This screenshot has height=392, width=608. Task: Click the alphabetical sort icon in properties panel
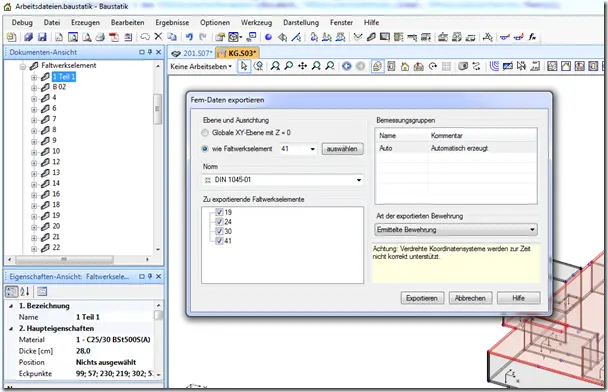pos(25,292)
